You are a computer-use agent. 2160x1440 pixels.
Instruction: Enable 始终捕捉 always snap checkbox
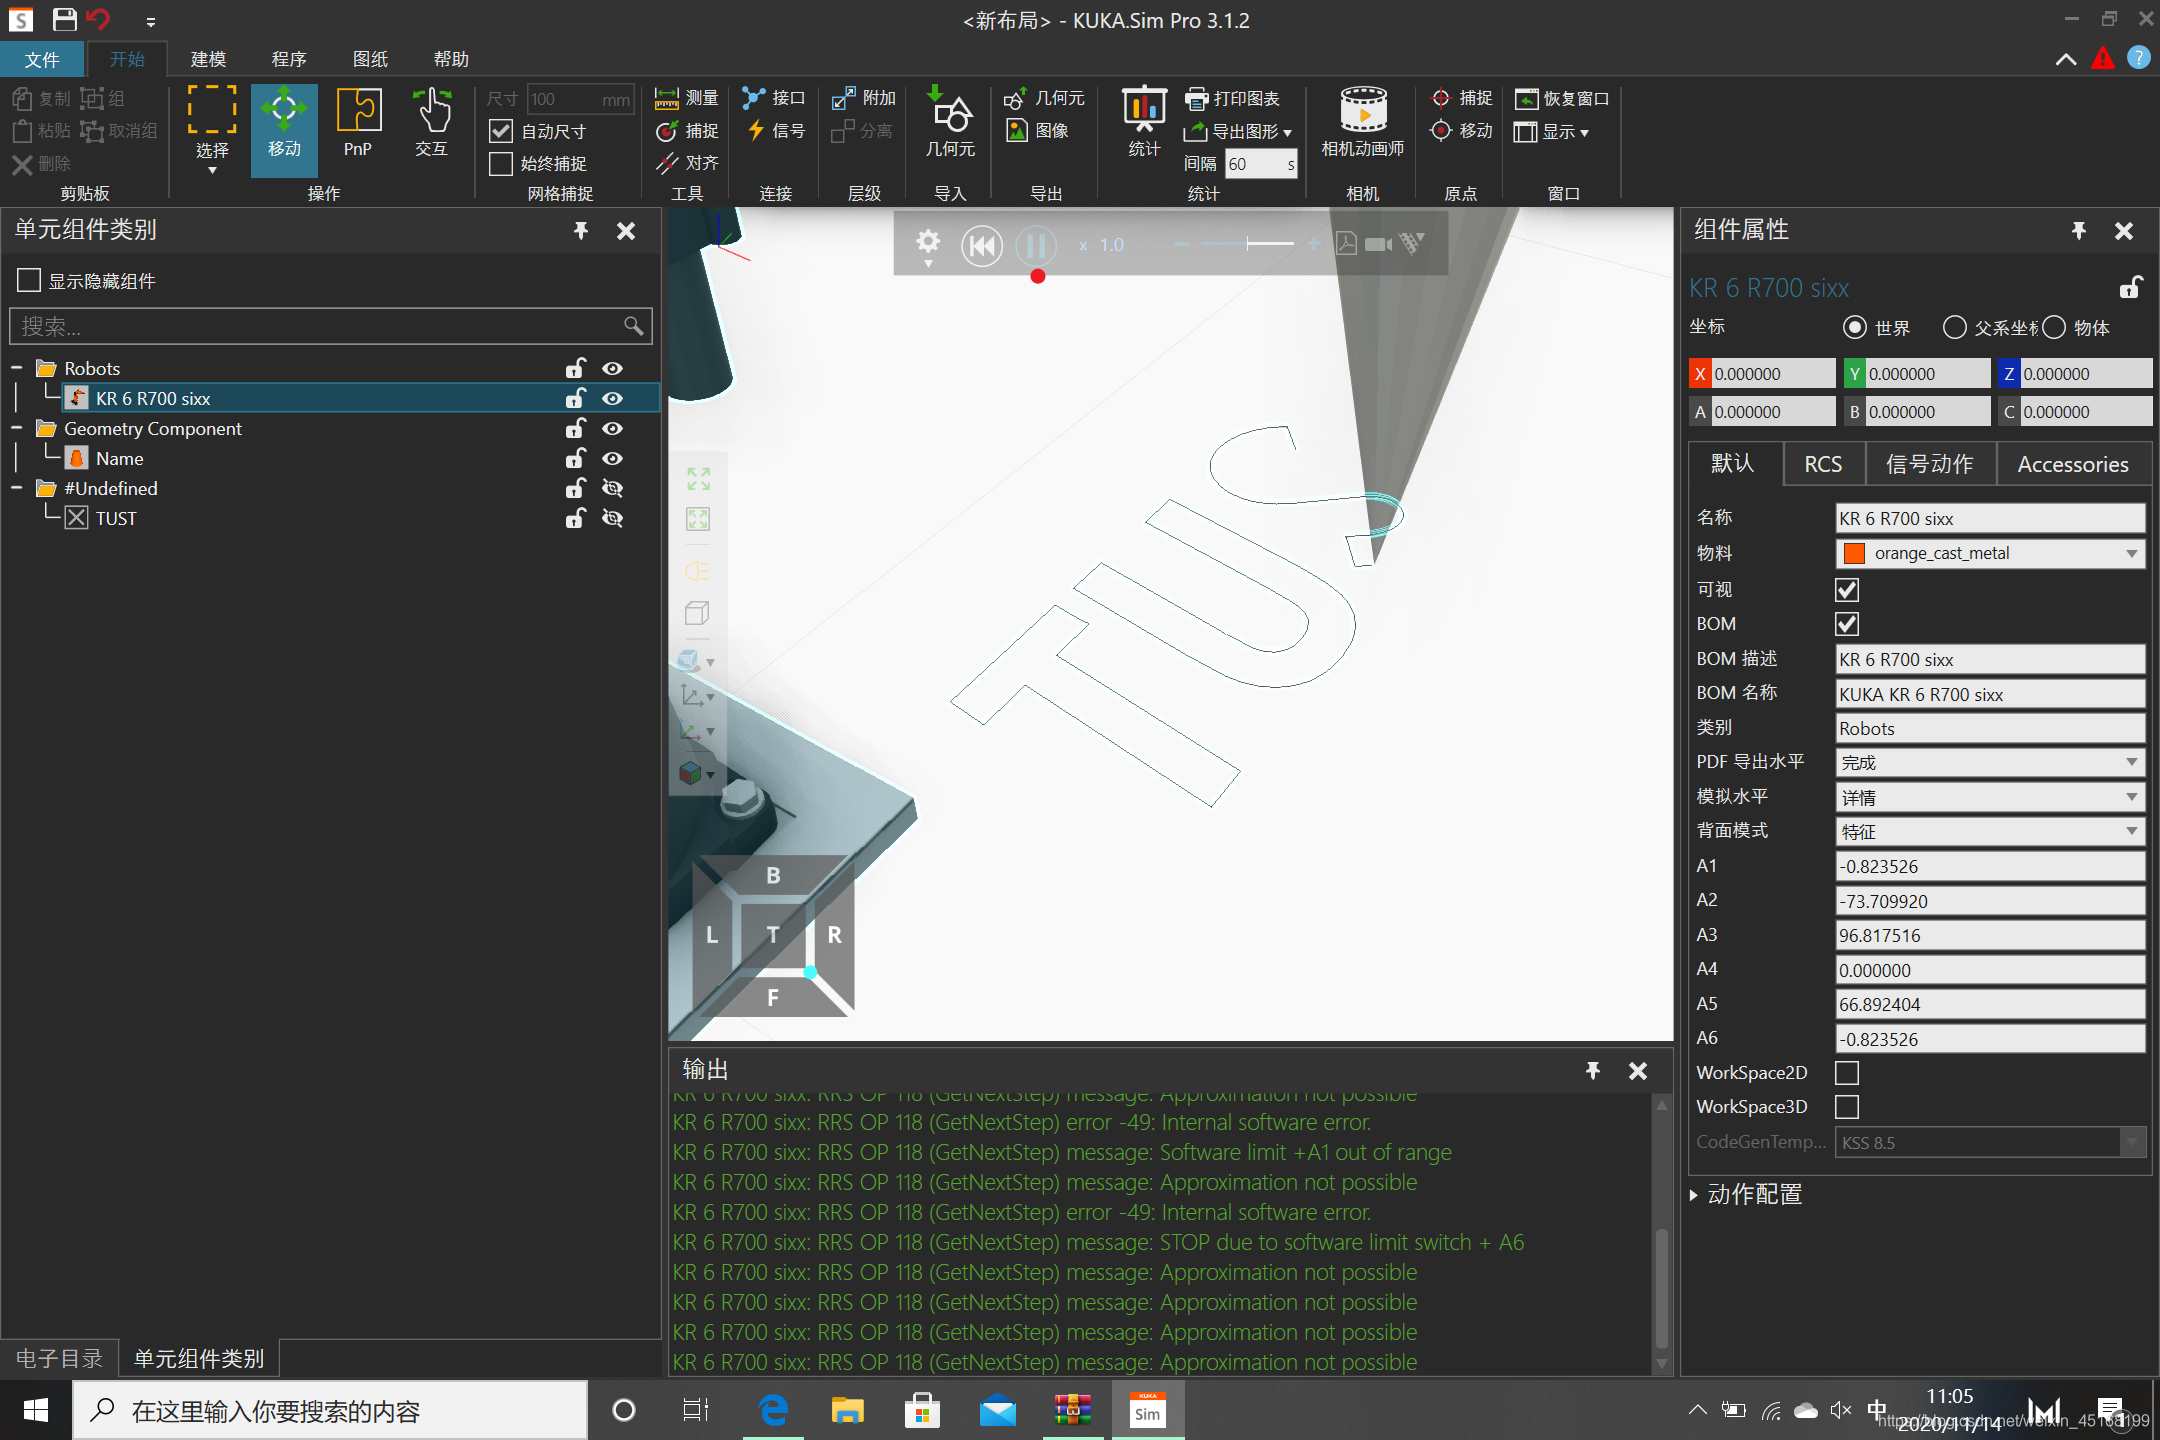(x=501, y=164)
